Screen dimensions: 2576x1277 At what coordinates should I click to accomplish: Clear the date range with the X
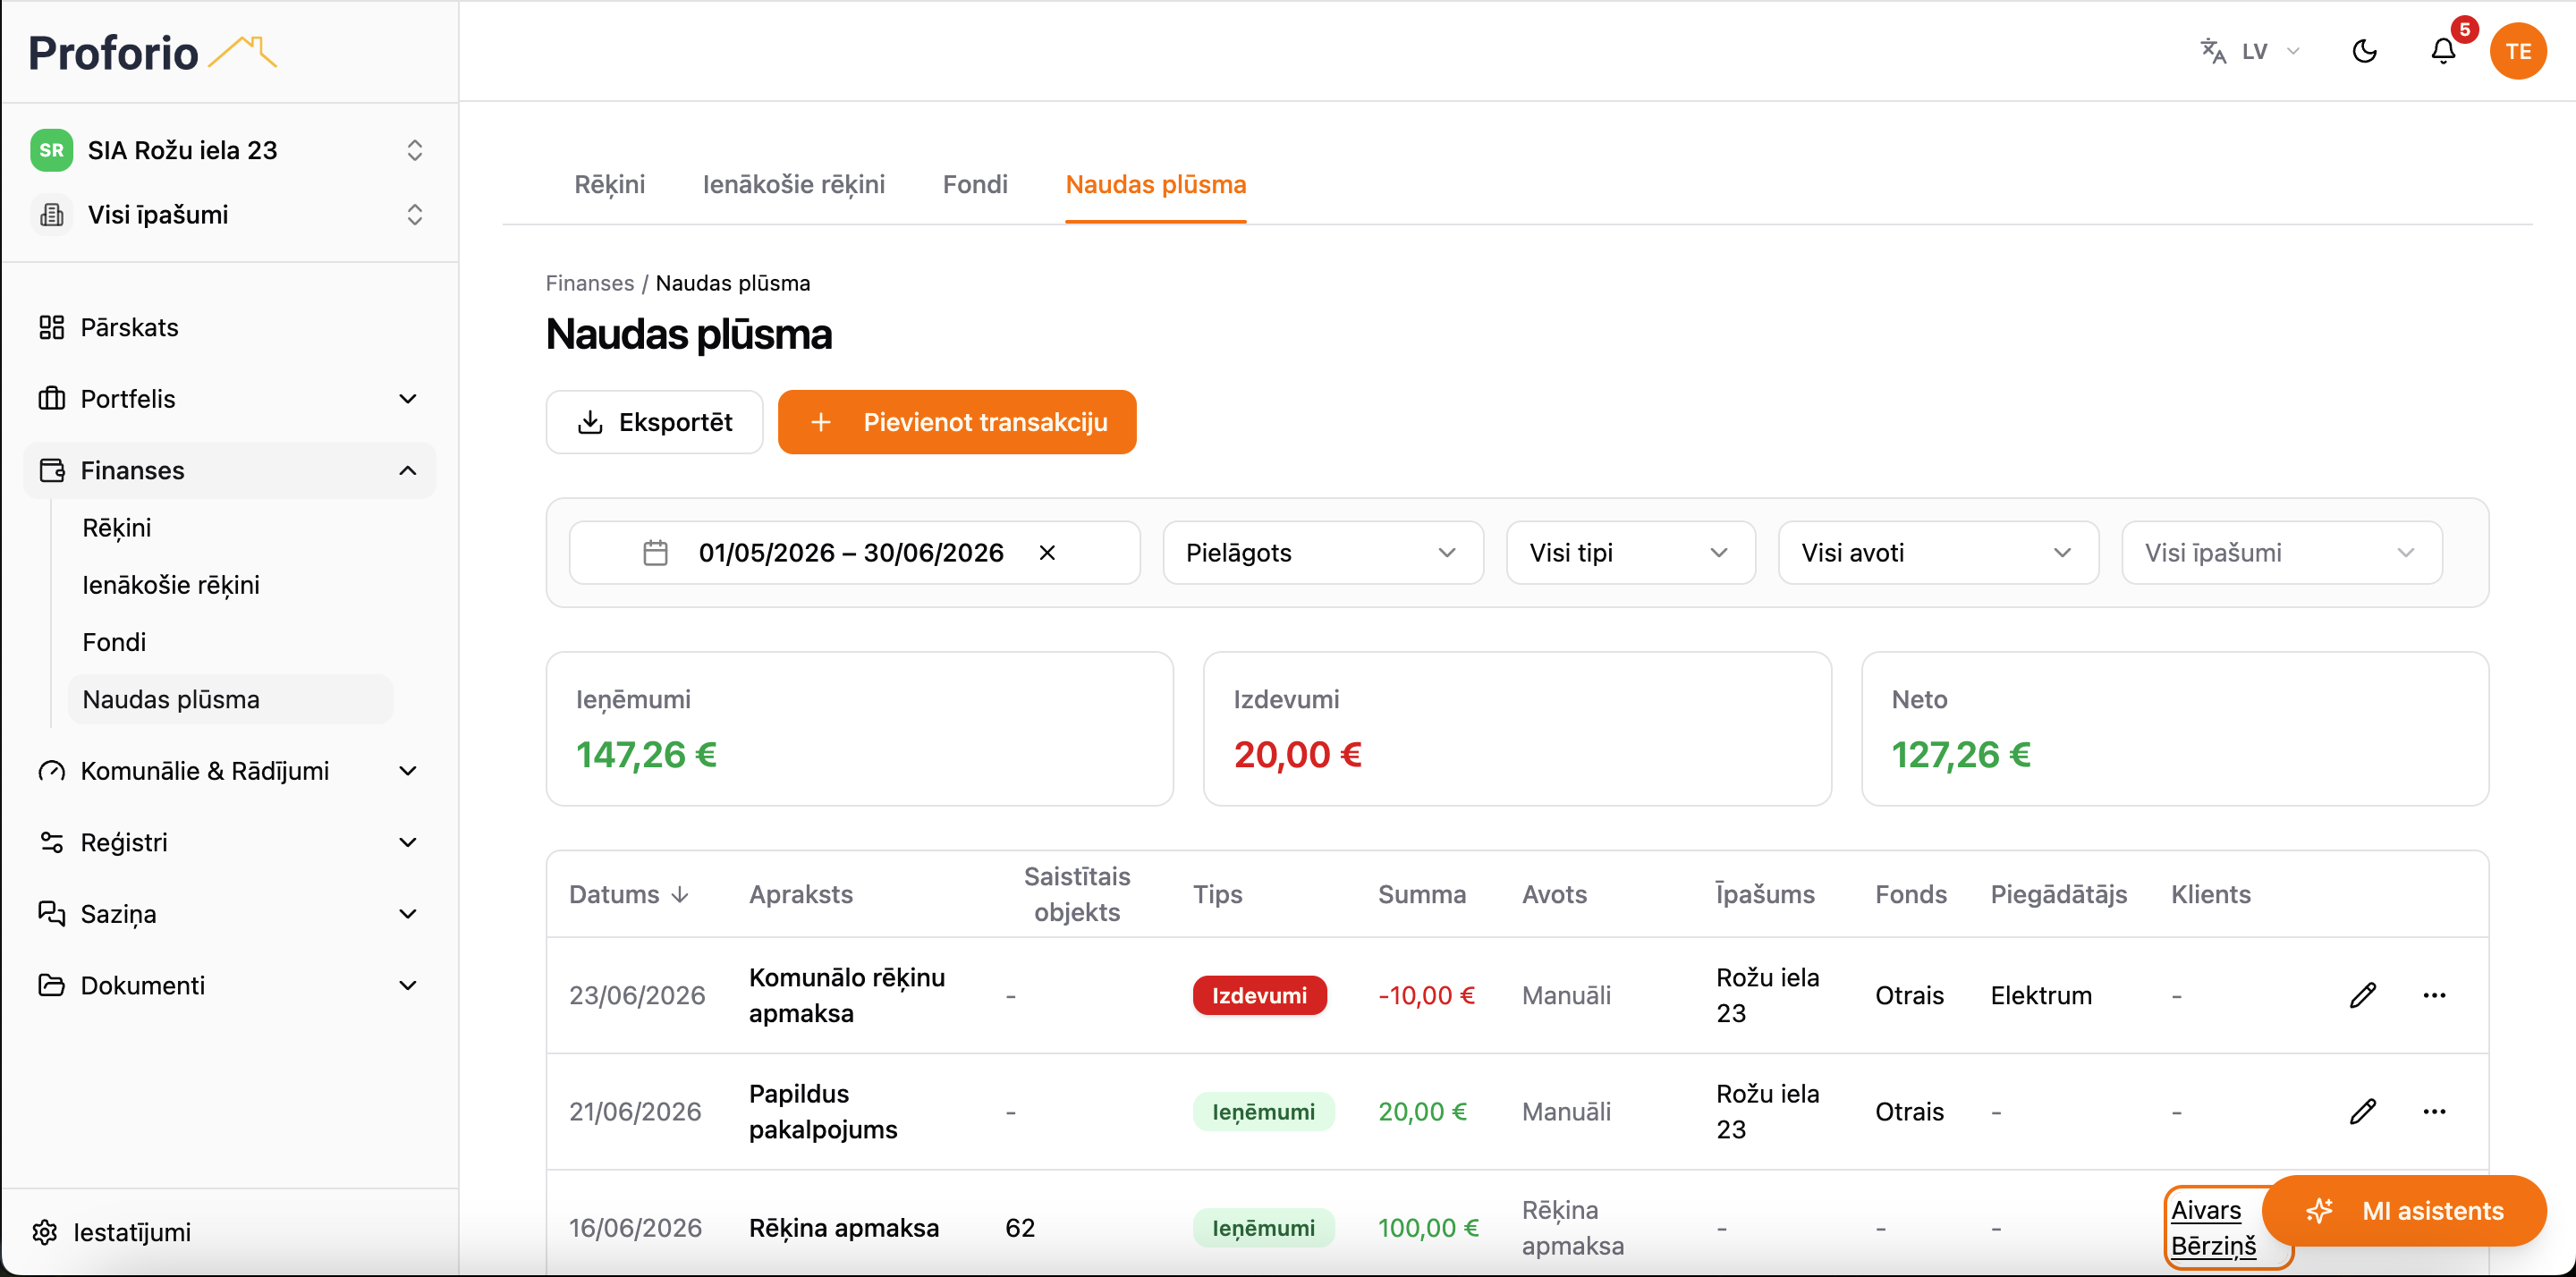click(1047, 553)
